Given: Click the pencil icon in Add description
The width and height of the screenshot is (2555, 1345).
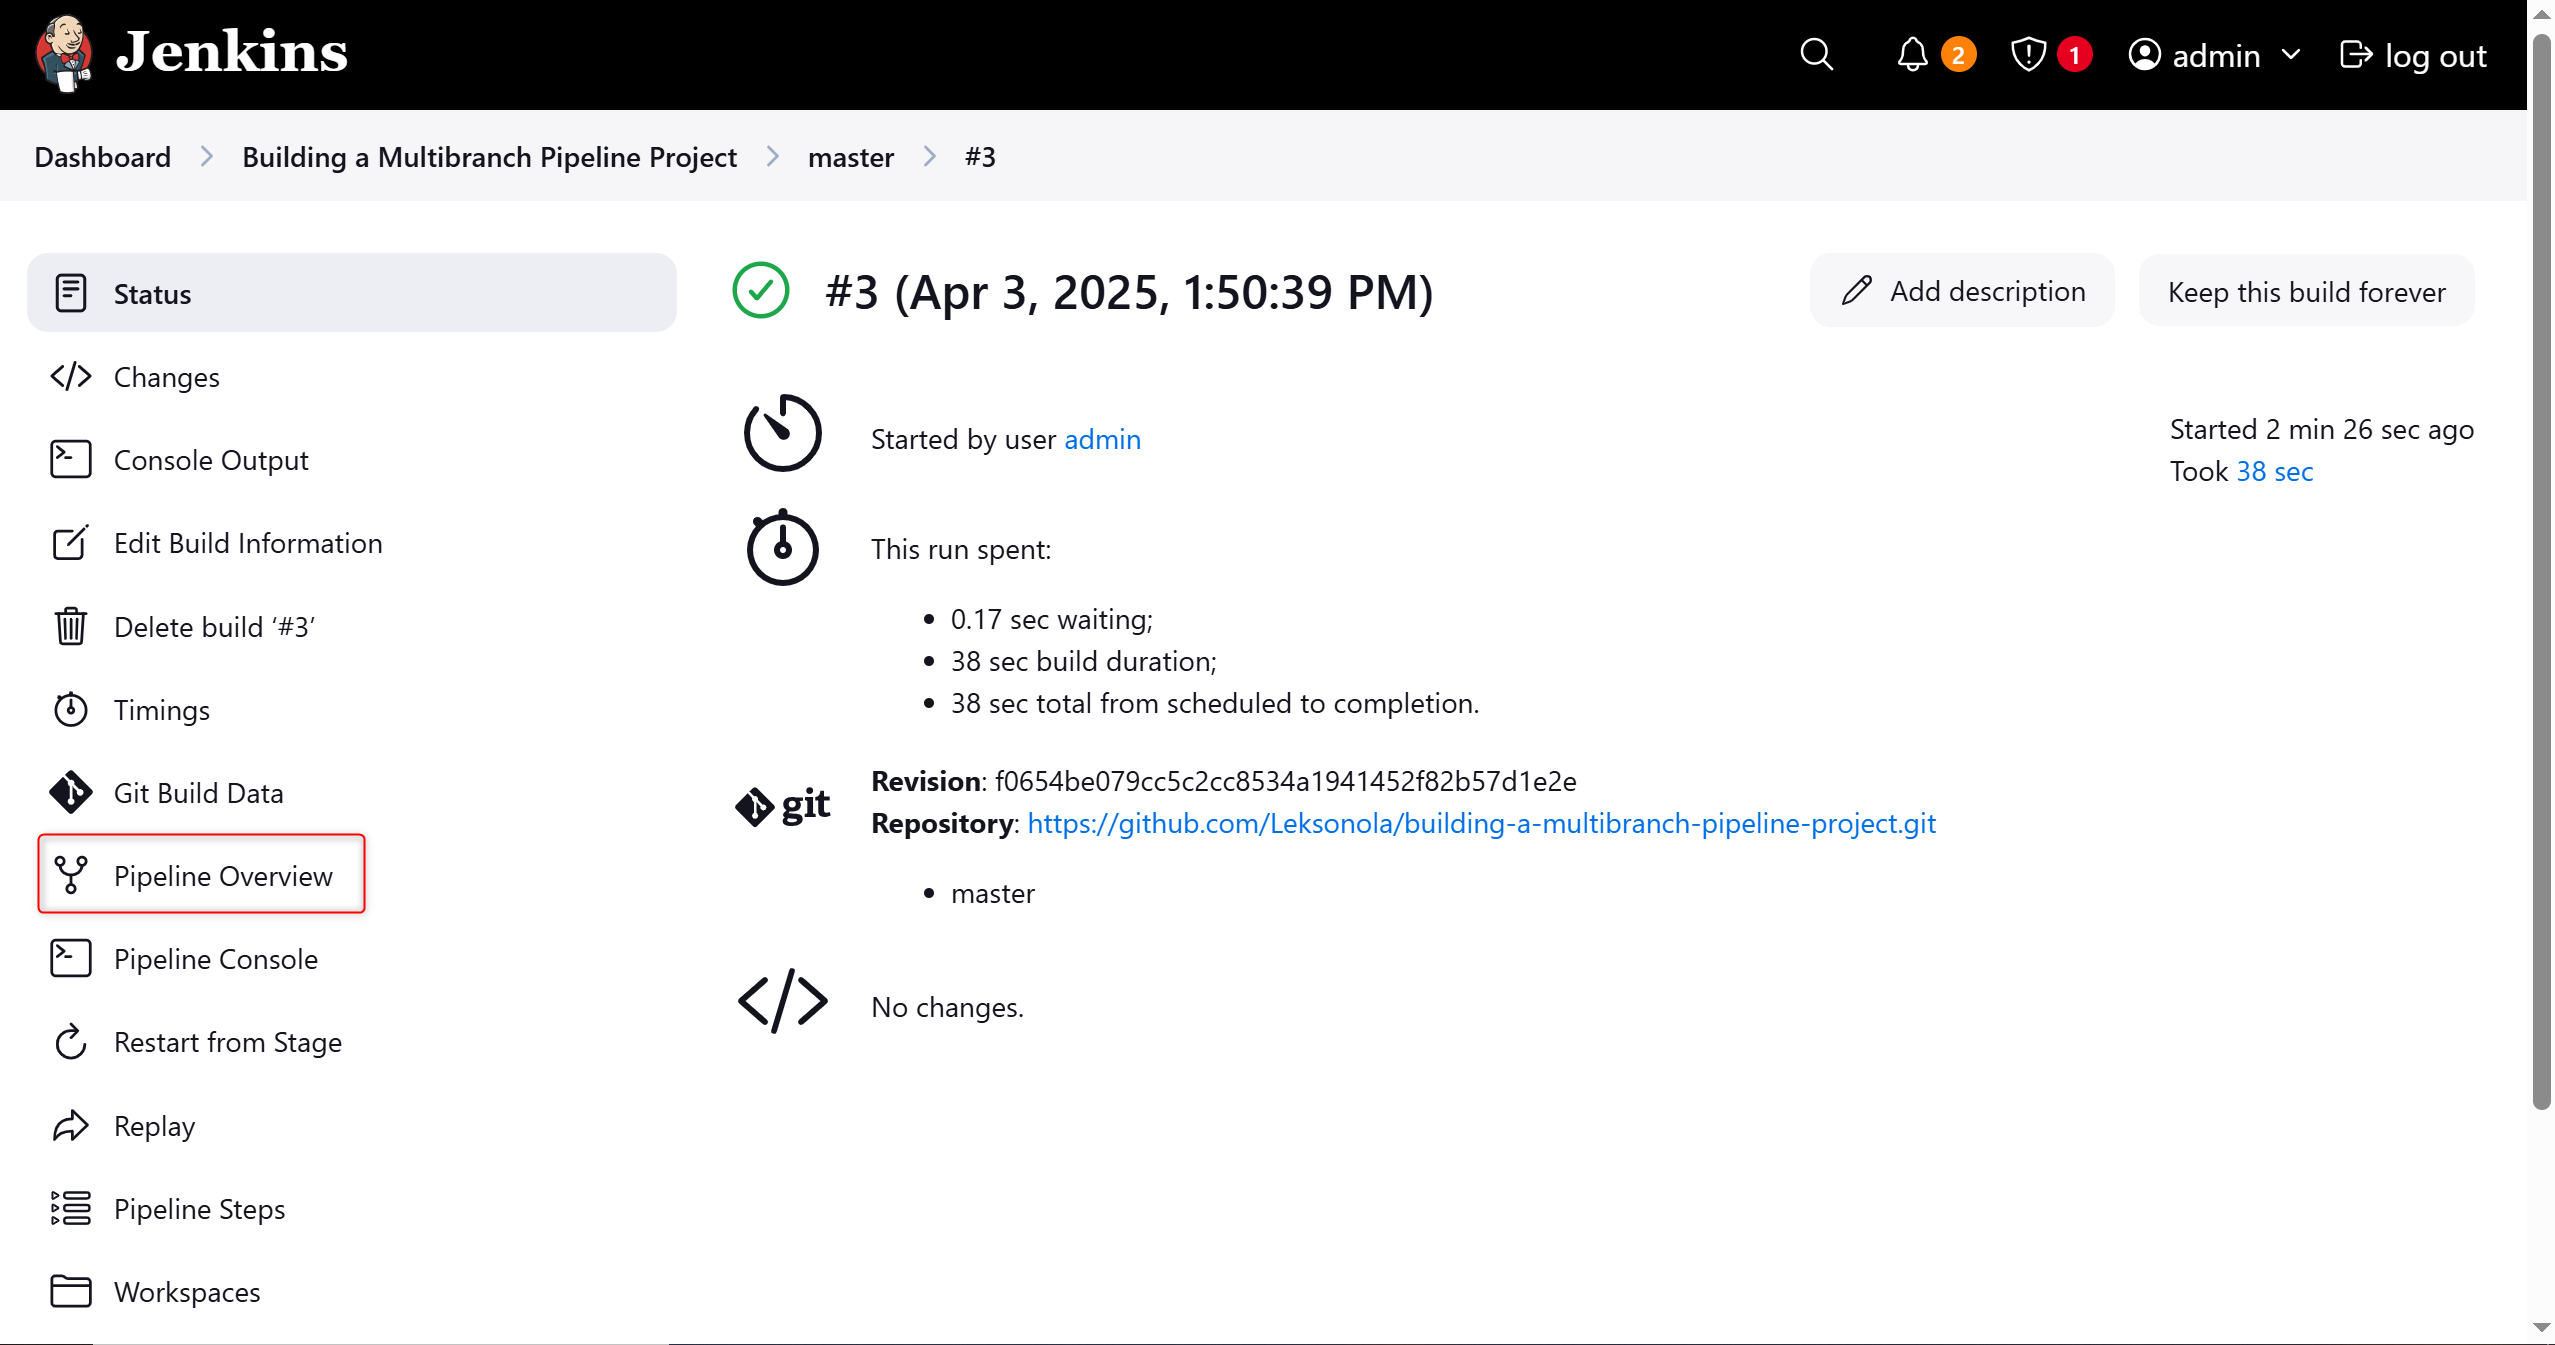Looking at the screenshot, I should tap(1856, 290).
